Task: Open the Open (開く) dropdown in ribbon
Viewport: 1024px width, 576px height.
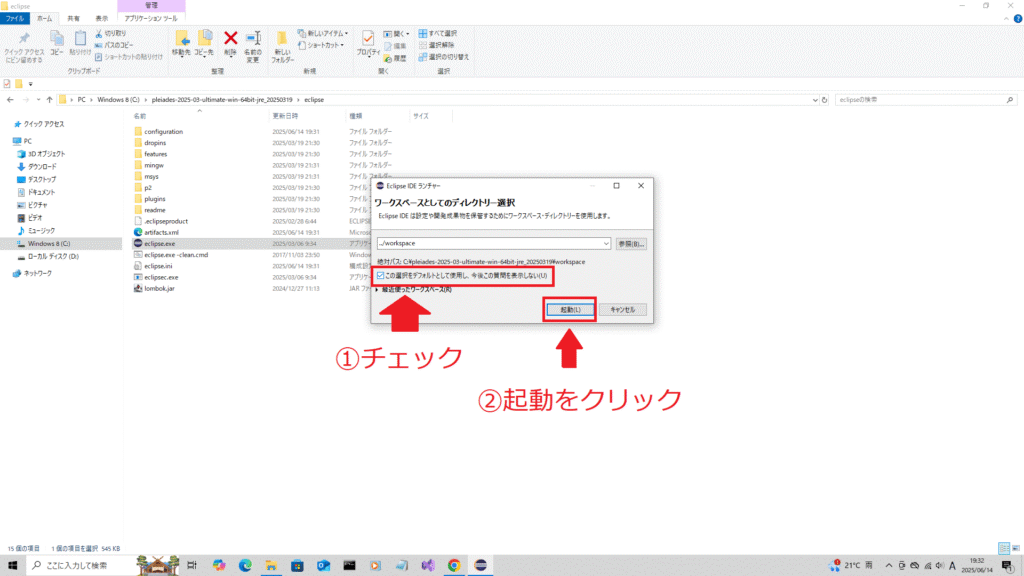Action: click(x=396, y=33)
